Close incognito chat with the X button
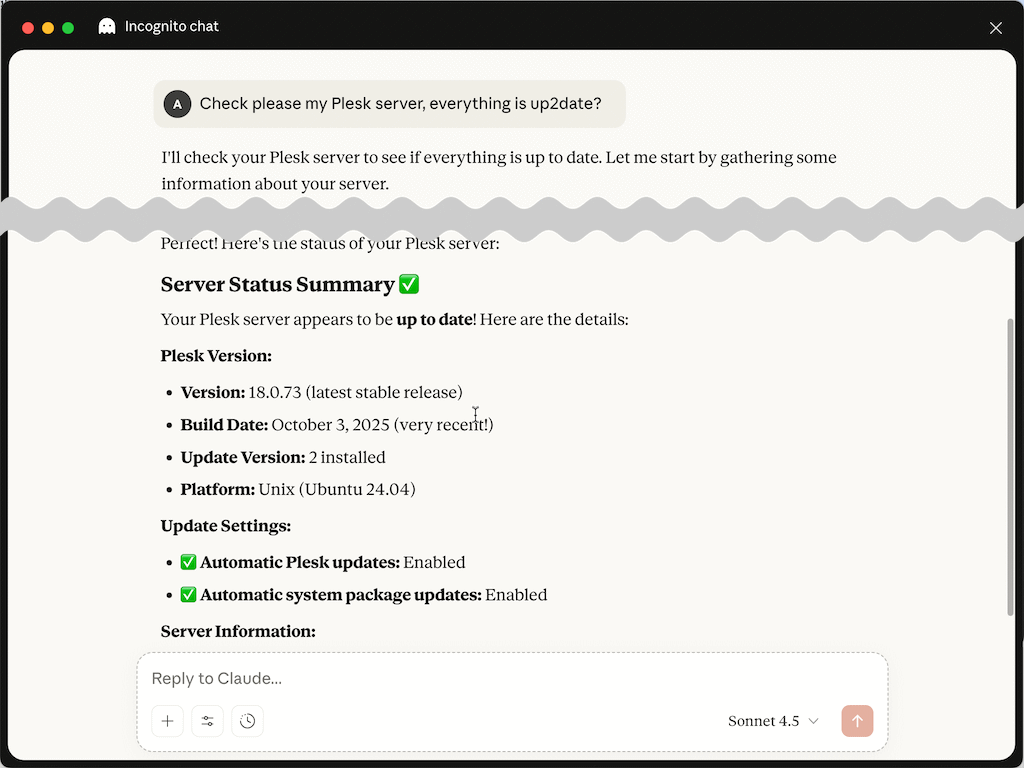Image resolution: width=1024 pixels, height=768 pixels. pos(996,28)
